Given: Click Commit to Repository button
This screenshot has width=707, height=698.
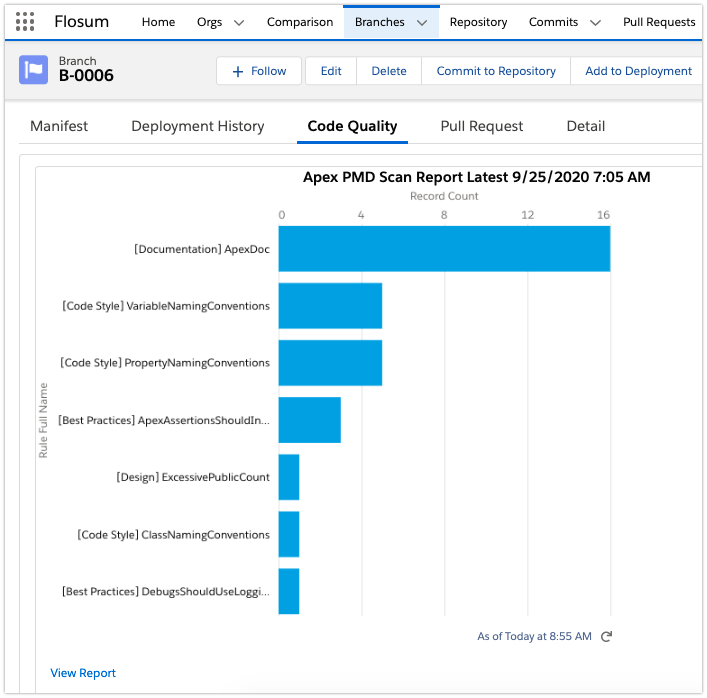Looking at the screenshot, I should tap(496, 71).
